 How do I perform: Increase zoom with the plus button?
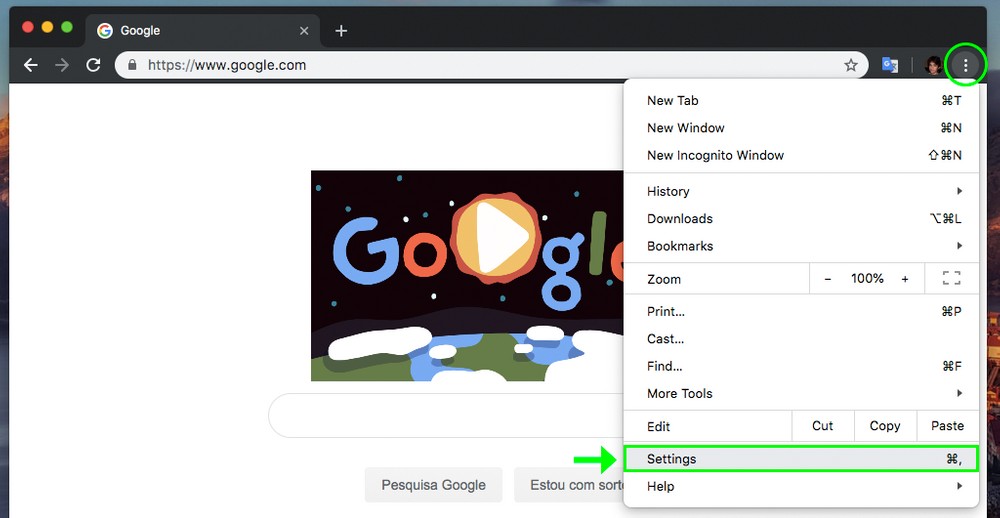tap(905, 279)
